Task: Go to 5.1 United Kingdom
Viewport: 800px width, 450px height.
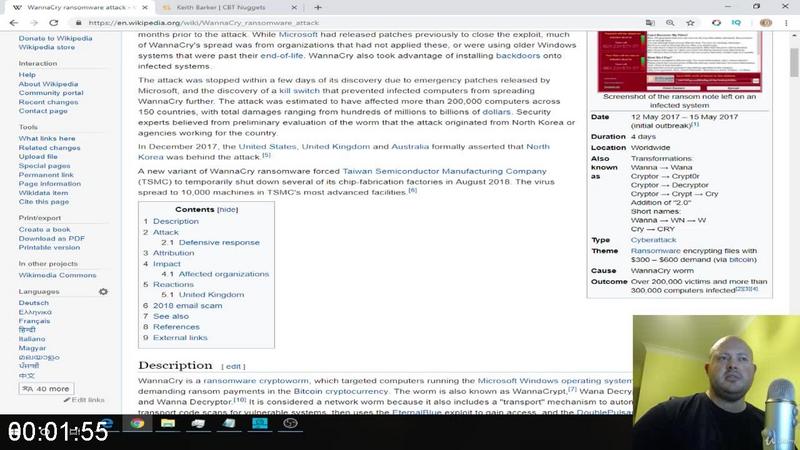Action: tap(211, 295)
